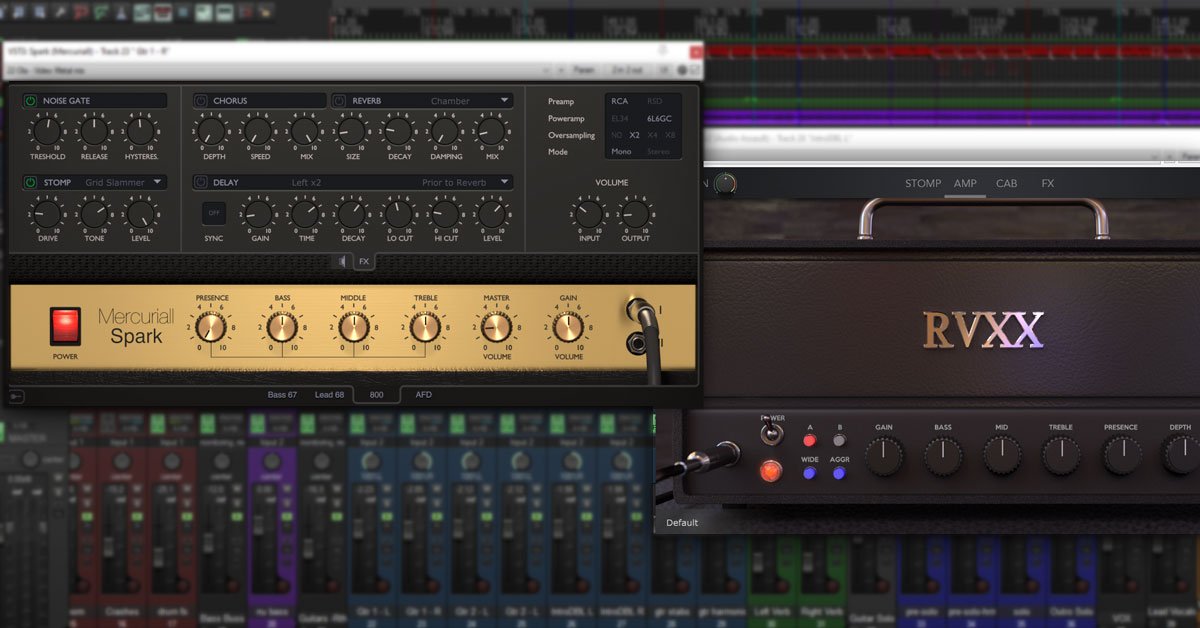Toggle the Stomp power icon
The image size is (1200, 628).
click(x=30, y=183)
